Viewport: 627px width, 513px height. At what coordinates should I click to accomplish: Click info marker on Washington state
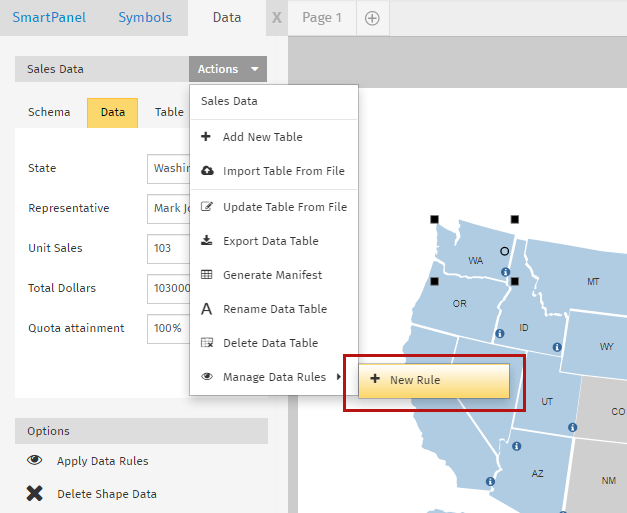(505, 272)
